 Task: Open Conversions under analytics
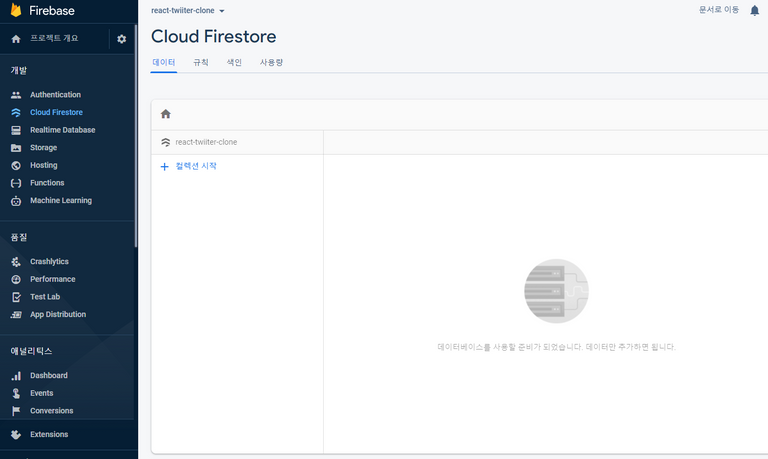pyautogui.click(x=51, y=411)
